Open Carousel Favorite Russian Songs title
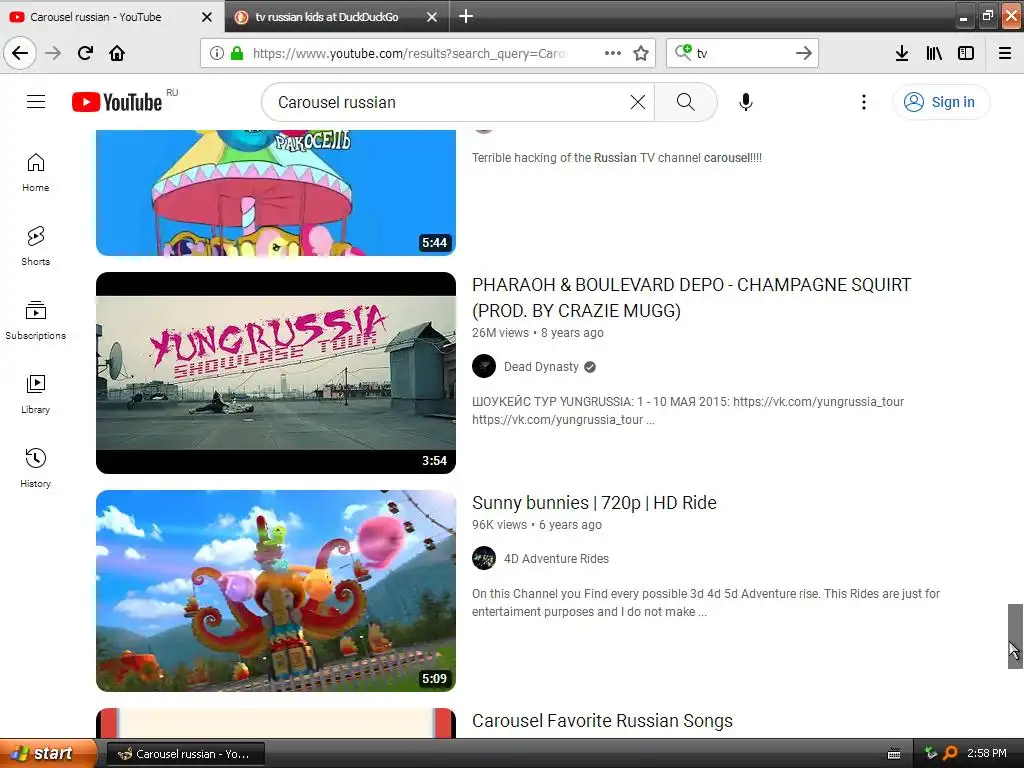 602,720
